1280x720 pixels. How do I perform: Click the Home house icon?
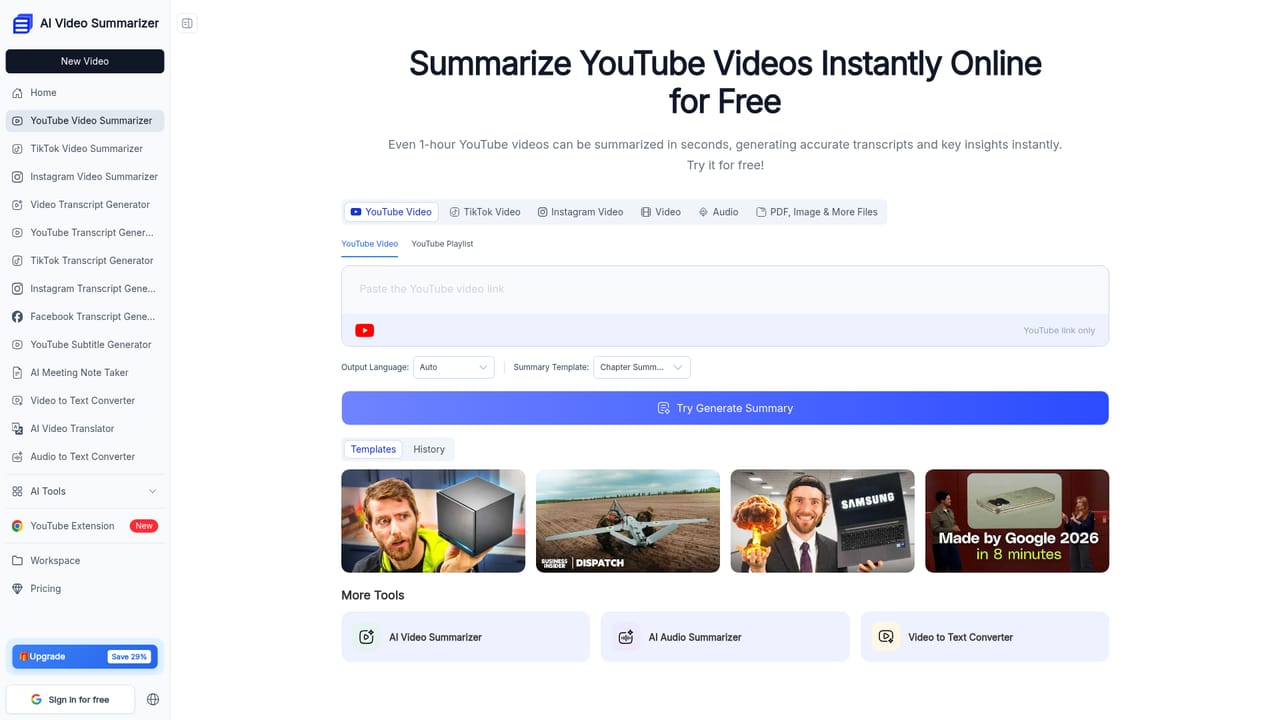tap(17, 93)
